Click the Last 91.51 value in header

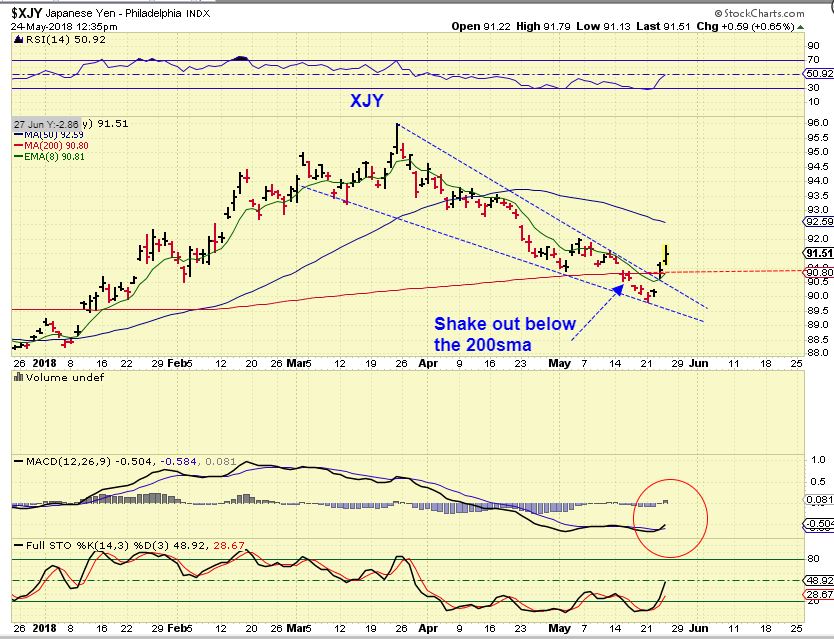coord(663,26)
